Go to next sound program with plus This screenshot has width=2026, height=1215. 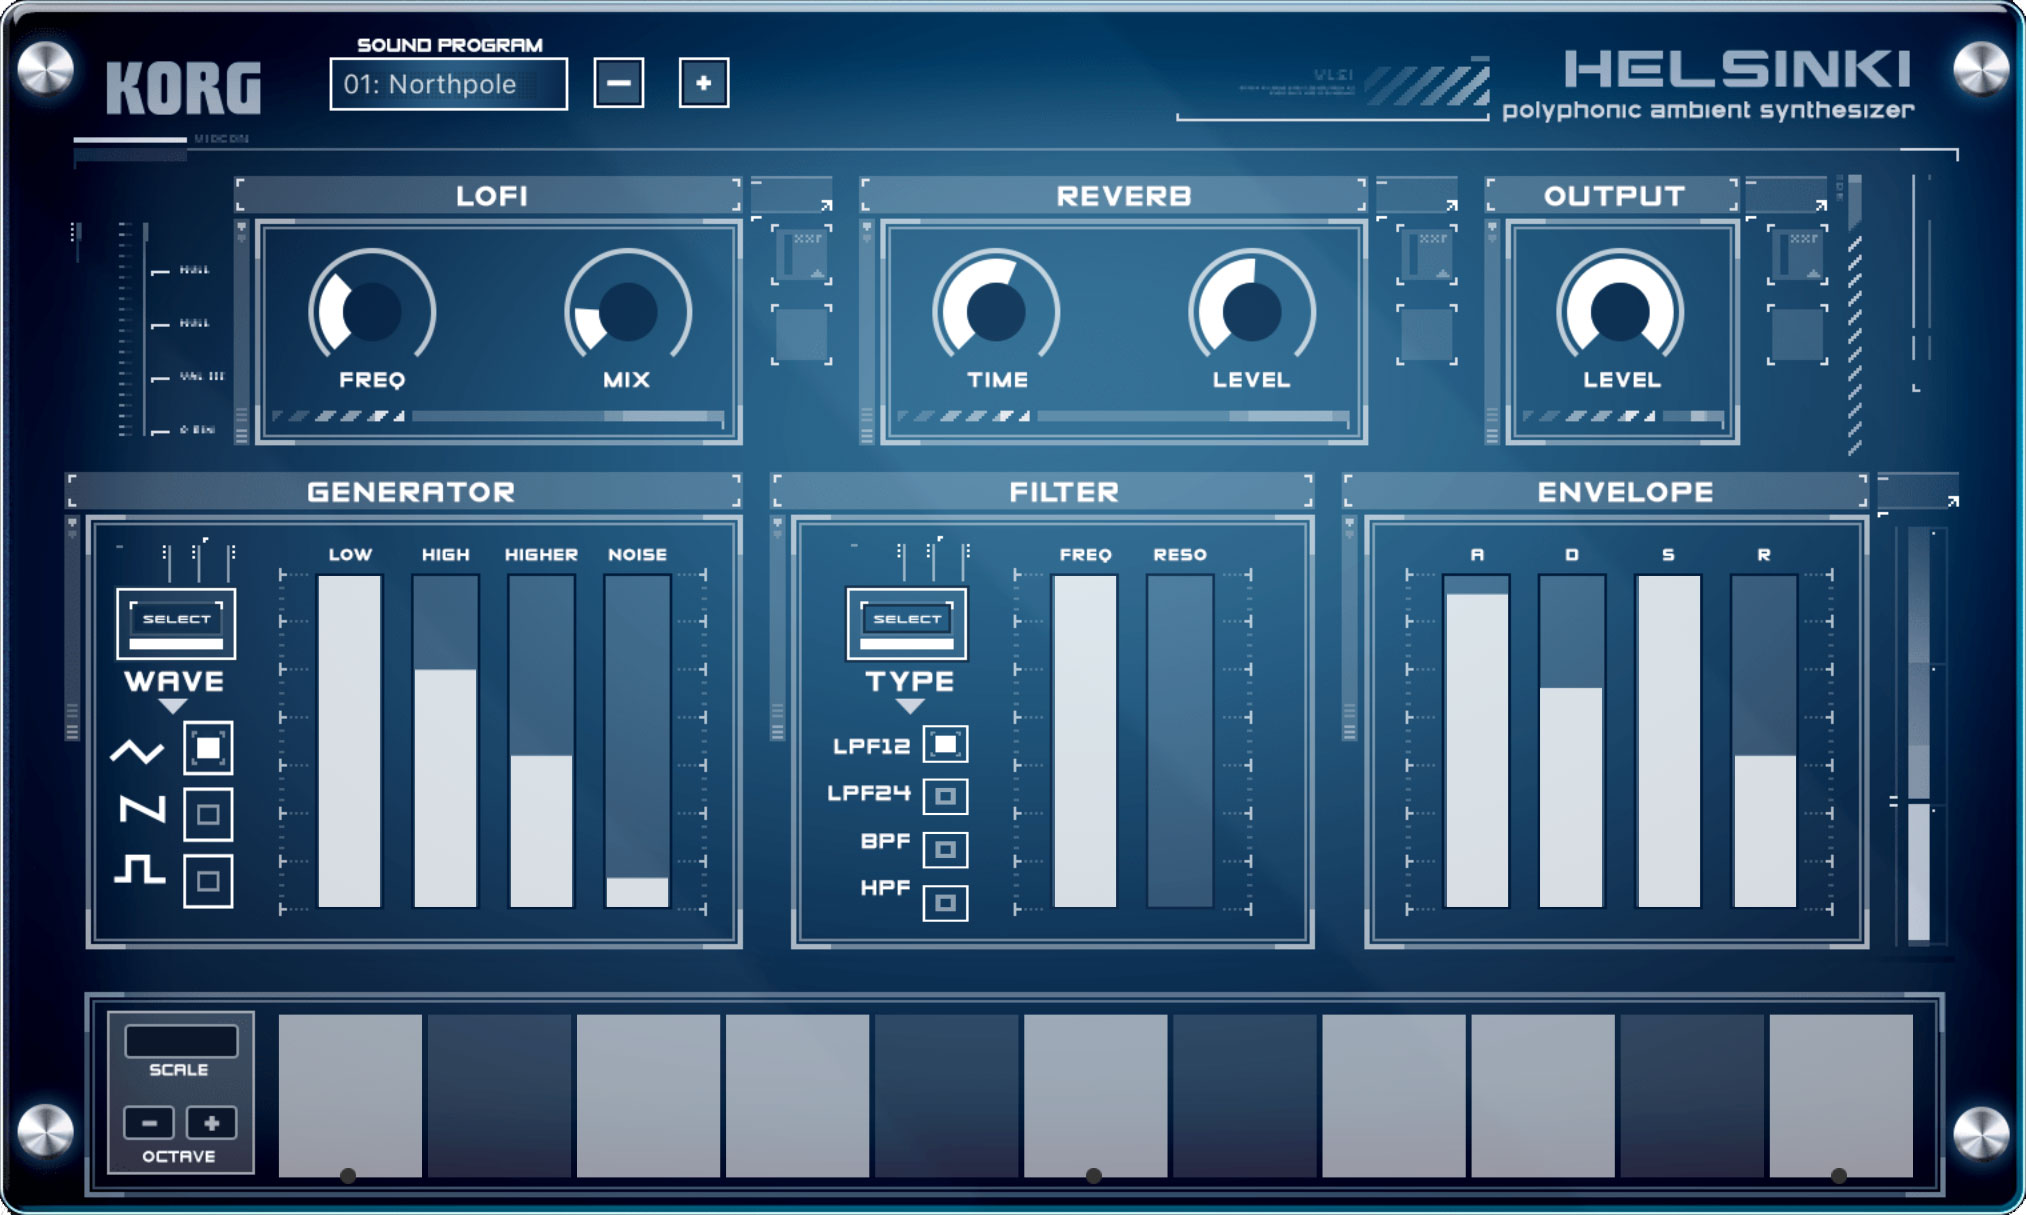pos(704,83)
